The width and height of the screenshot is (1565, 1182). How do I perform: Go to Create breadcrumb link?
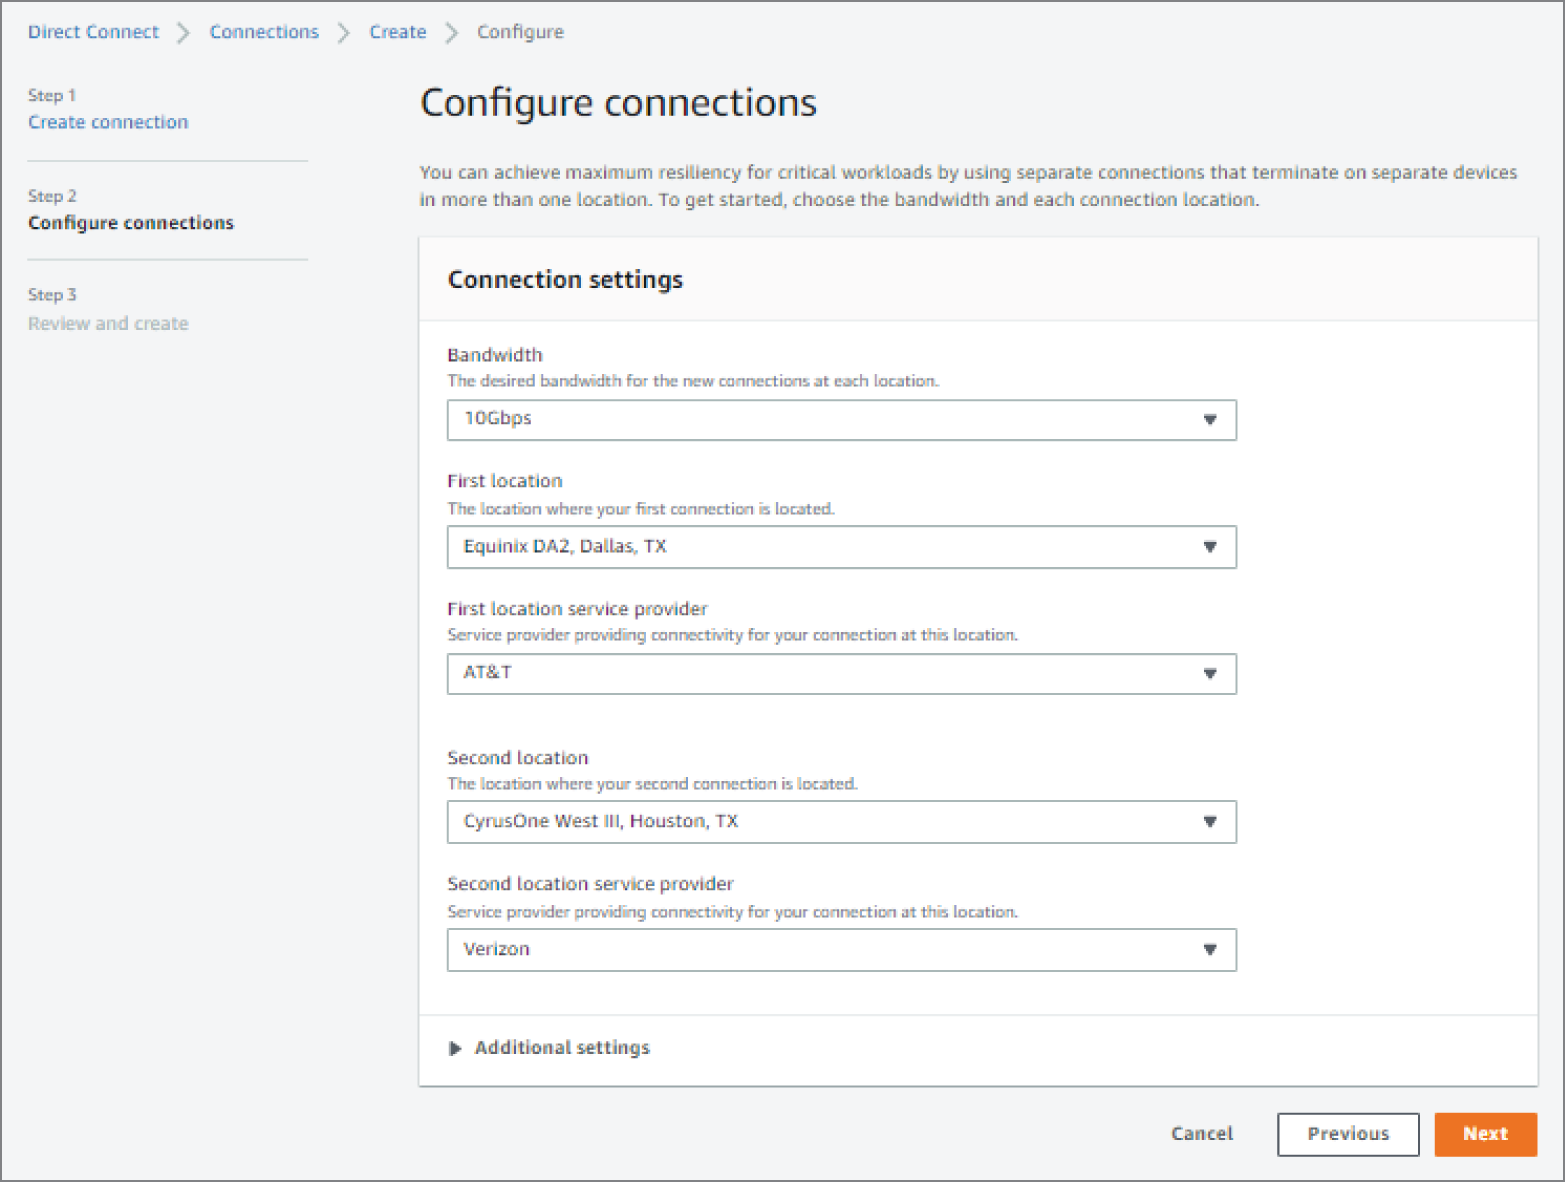pos(398,32)
